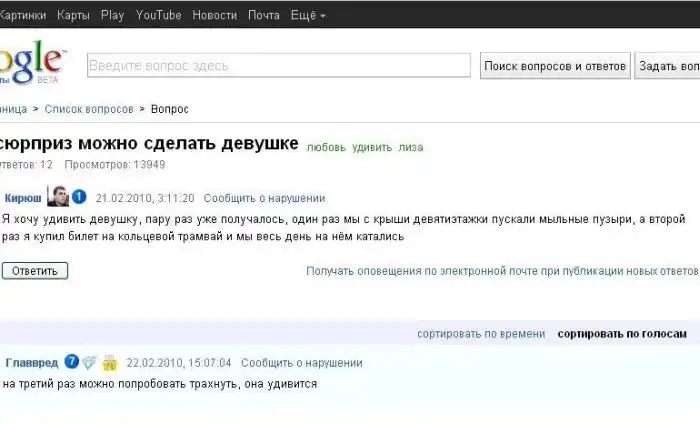Report violation on Кирюш's question
The image size is (700, 424).
pyautogui.click(x=264, y=198)
